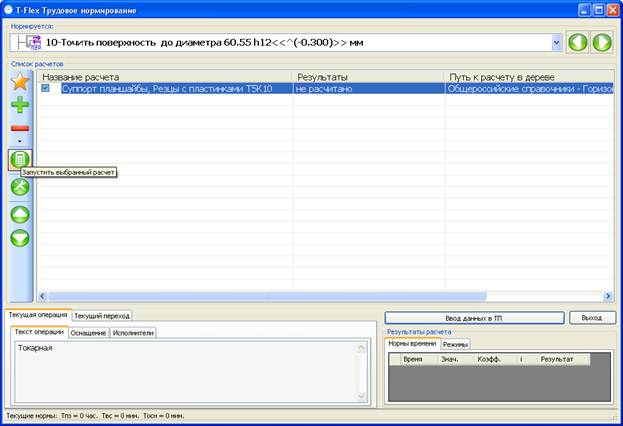Image resolution: width=623 pixels, height=426 pixels.
Task: Run selected calculation calculator icon
Action: [20, 160]
